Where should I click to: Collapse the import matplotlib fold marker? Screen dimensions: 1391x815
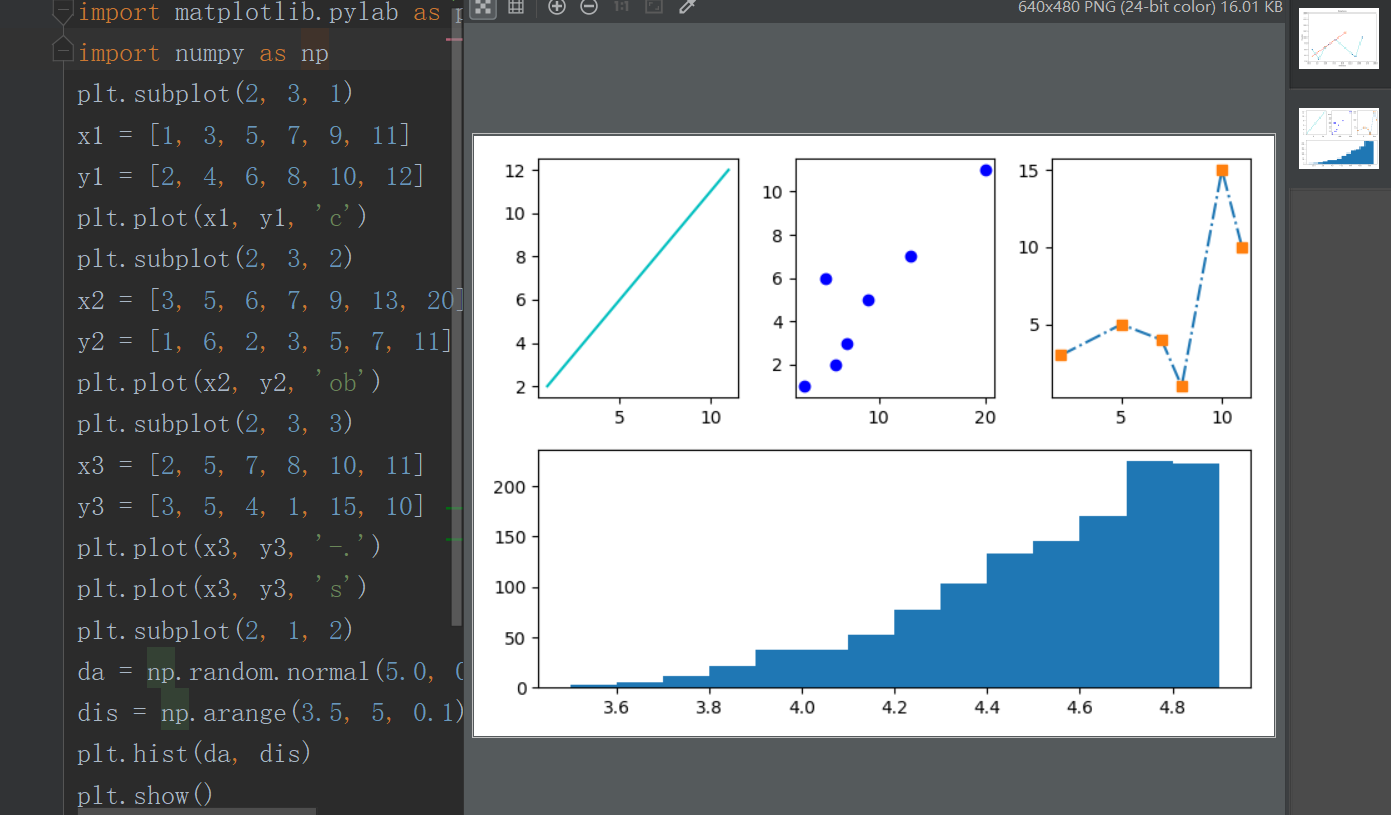coord(64,12)
